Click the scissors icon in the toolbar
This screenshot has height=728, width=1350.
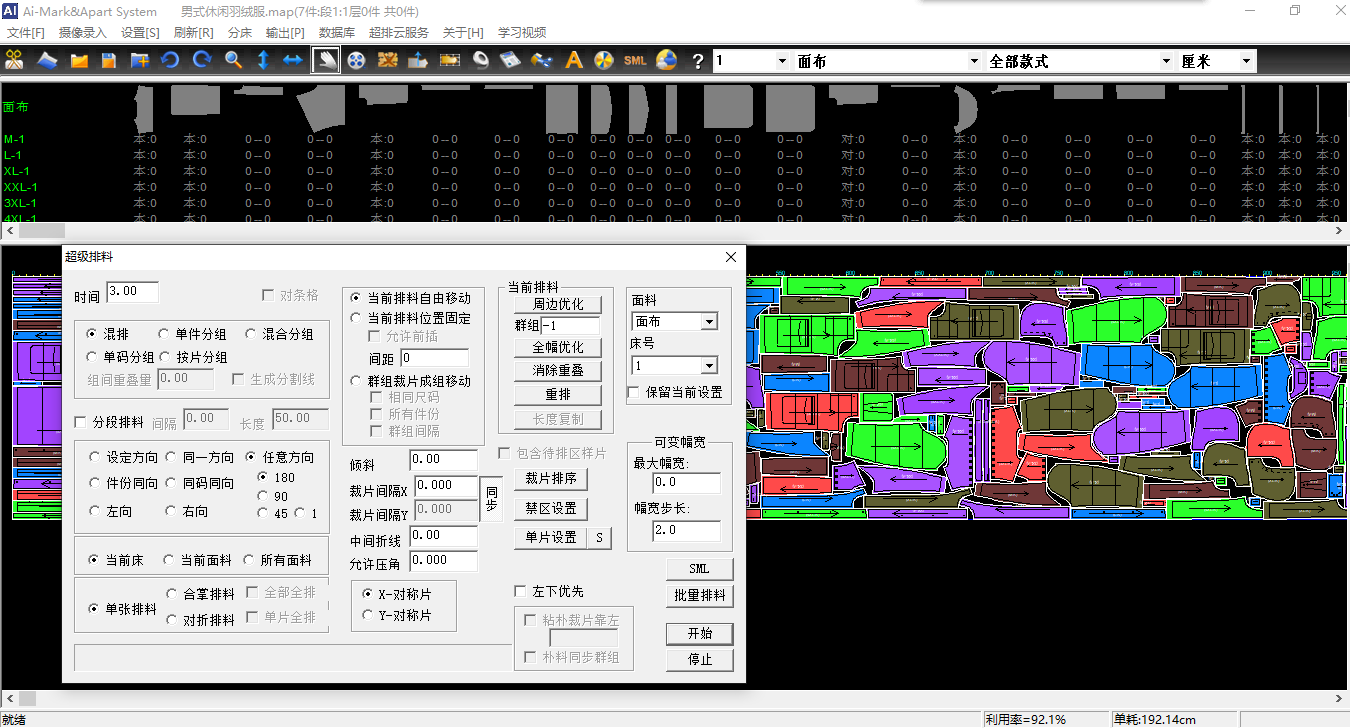14,60
